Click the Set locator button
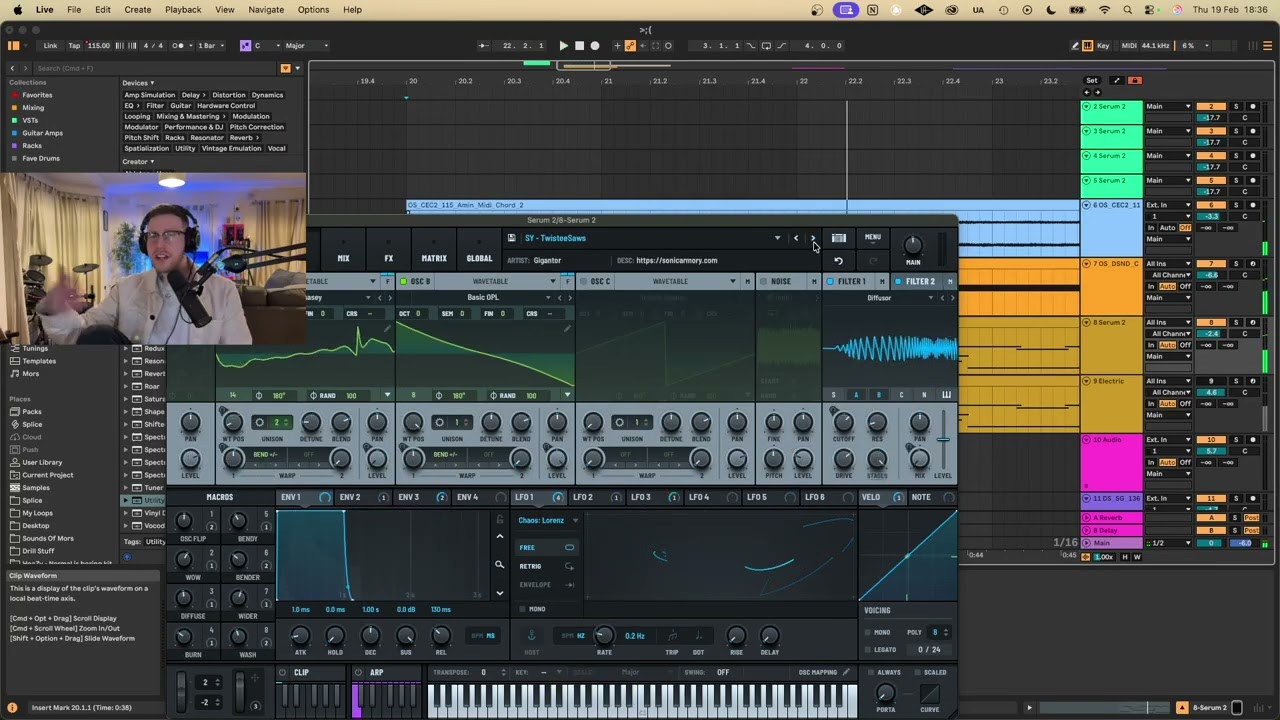Viewport: 1280px width, 720px height. click(1092, 80)
